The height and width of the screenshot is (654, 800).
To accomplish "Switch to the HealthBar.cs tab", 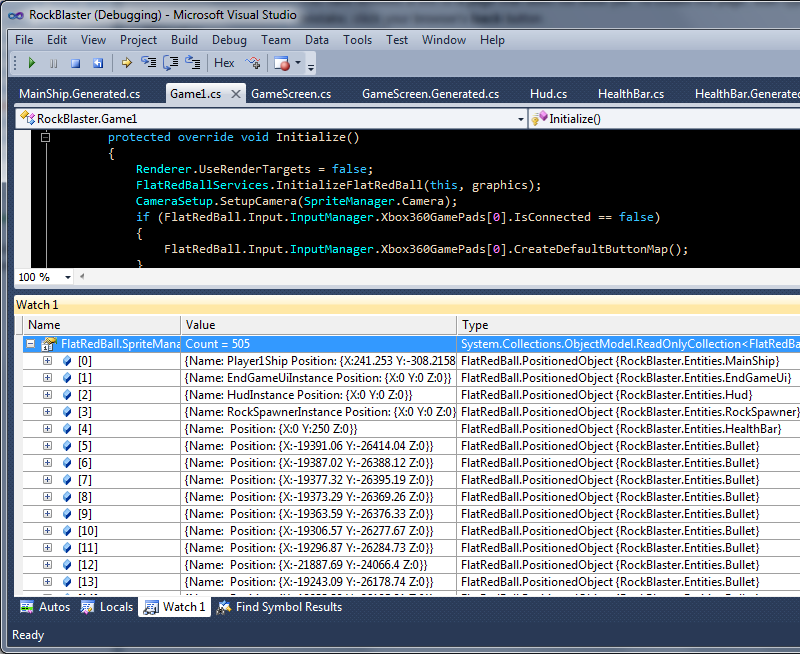I will tap(631, 94).
